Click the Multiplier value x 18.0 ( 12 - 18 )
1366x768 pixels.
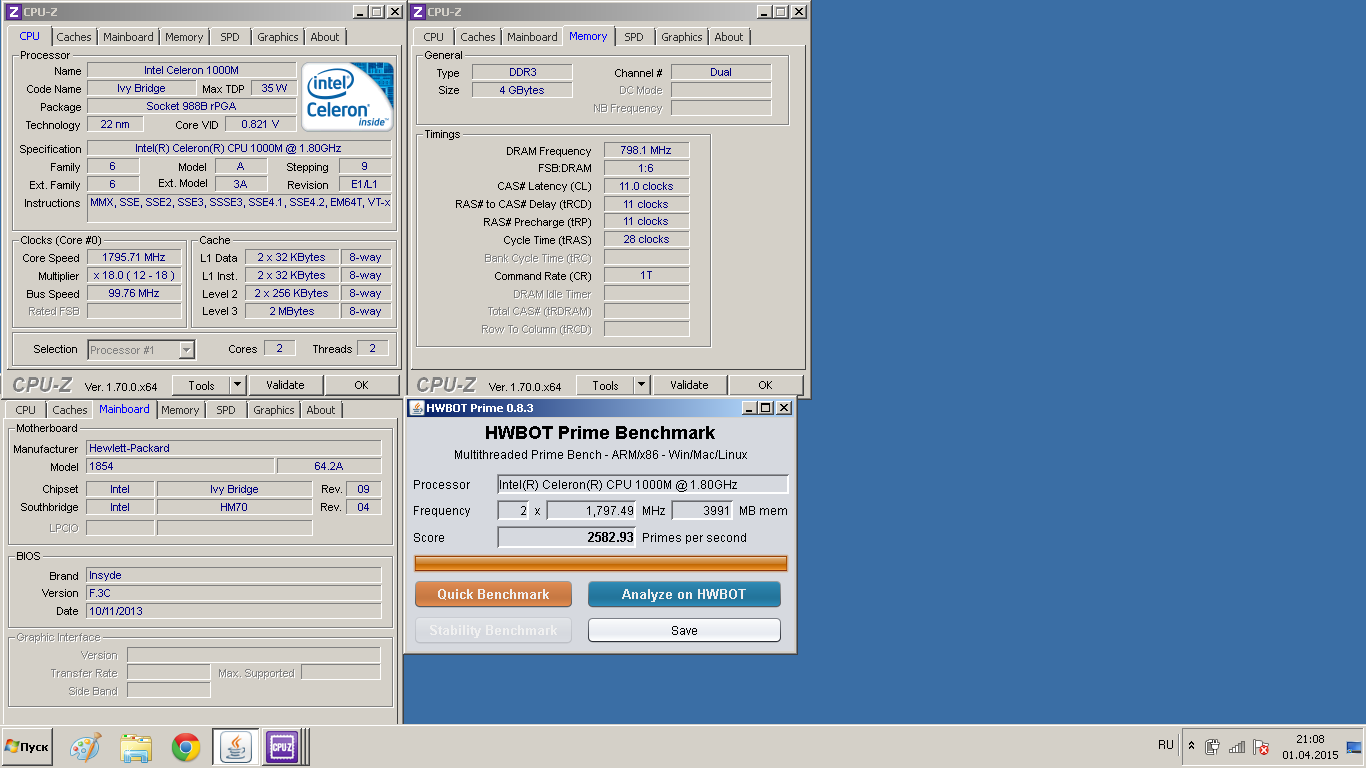tap(134, 275)
